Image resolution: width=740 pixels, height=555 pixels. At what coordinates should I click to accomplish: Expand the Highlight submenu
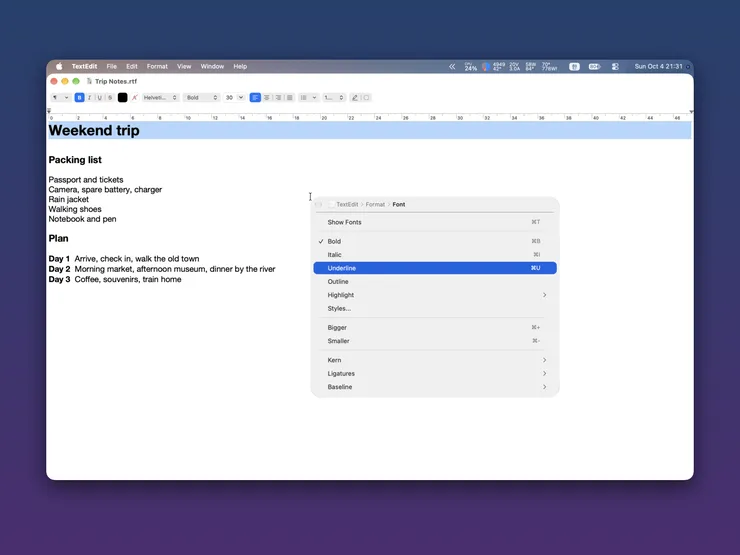point(435,295)
